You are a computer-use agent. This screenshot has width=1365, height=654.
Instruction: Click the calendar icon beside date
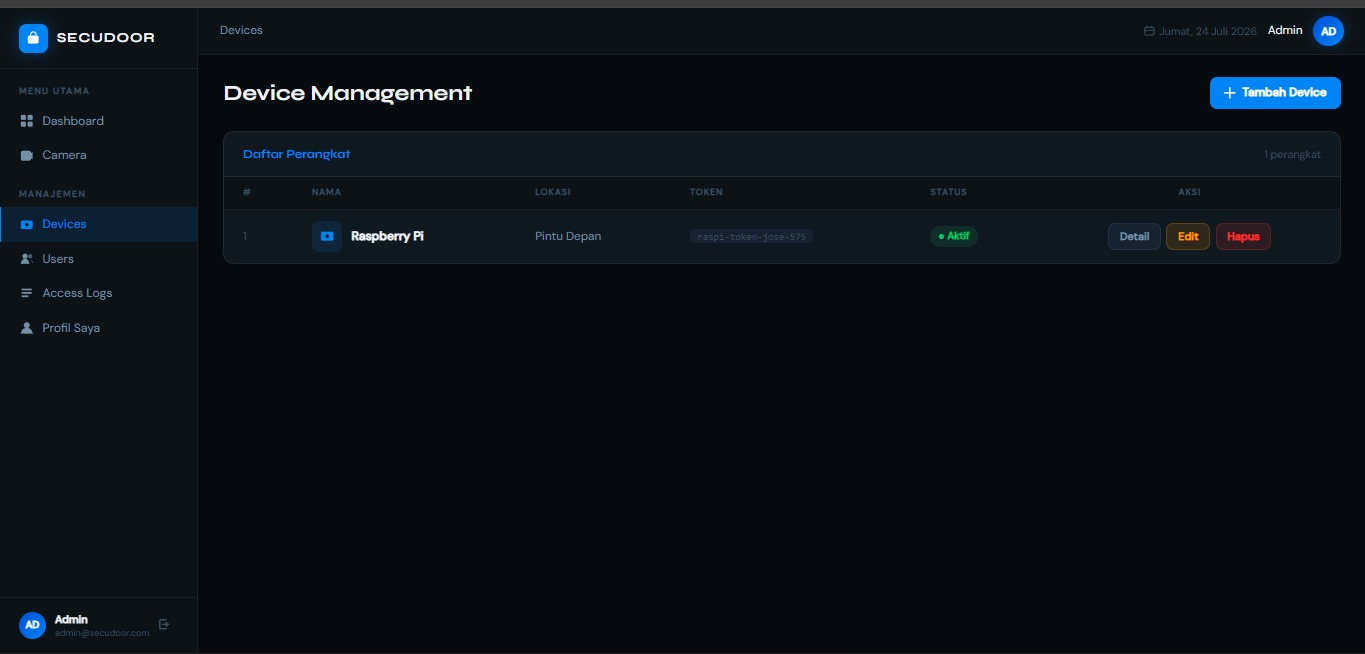click(1149, 31)
